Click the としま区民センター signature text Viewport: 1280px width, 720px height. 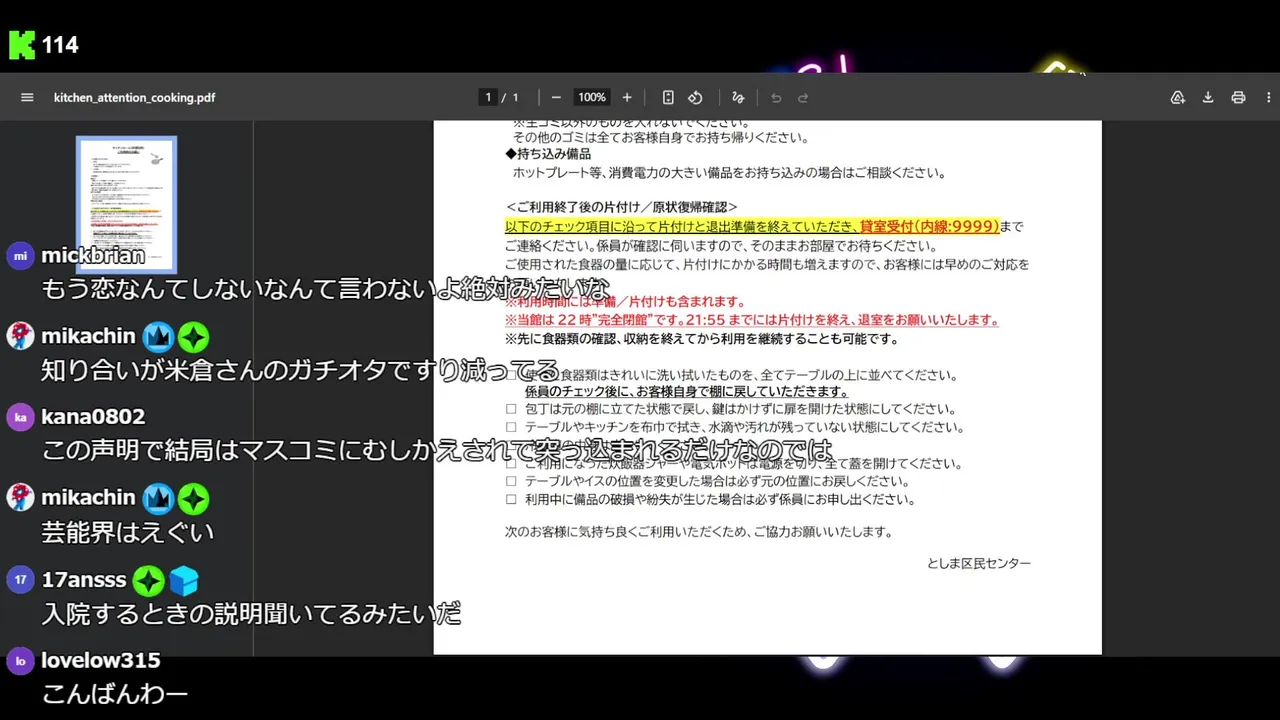pyautogui.click(x=979, y=563)
